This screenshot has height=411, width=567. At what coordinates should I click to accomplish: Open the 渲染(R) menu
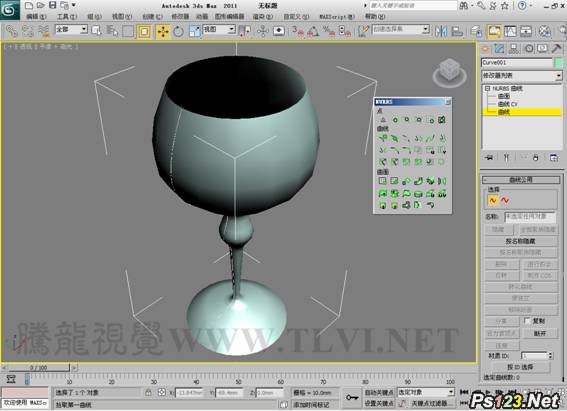tap(263, 17)
